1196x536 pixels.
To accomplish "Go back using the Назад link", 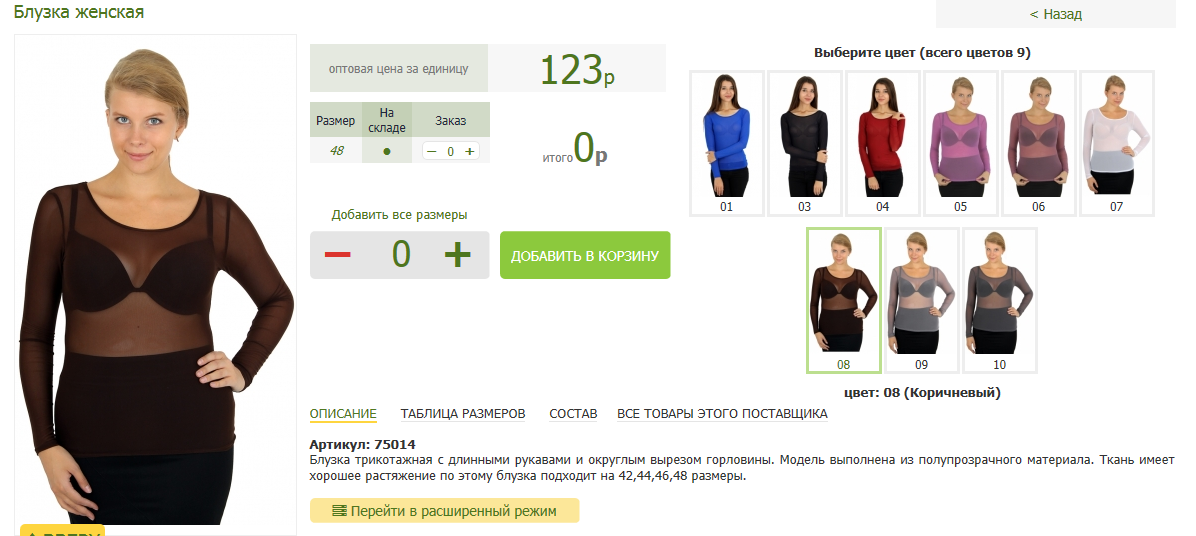I will pos(1056,14).
